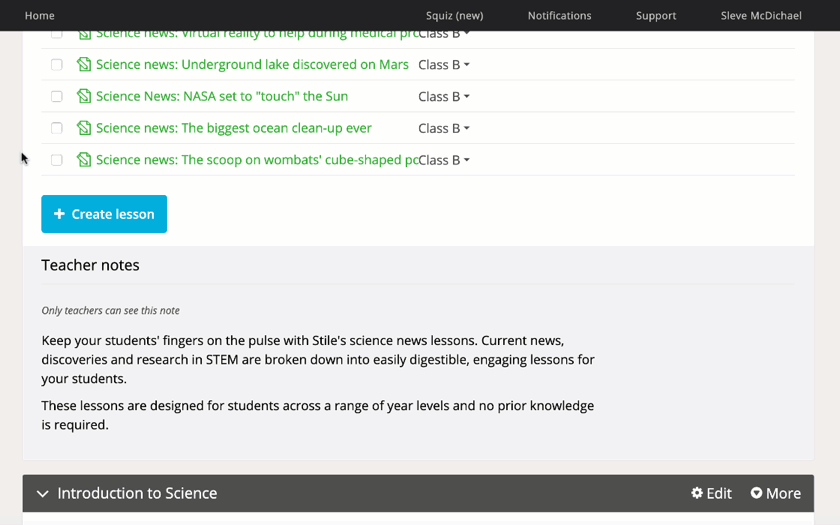
Task: Click lesson icon beside Underground lake on Mars
Action: 84,64
